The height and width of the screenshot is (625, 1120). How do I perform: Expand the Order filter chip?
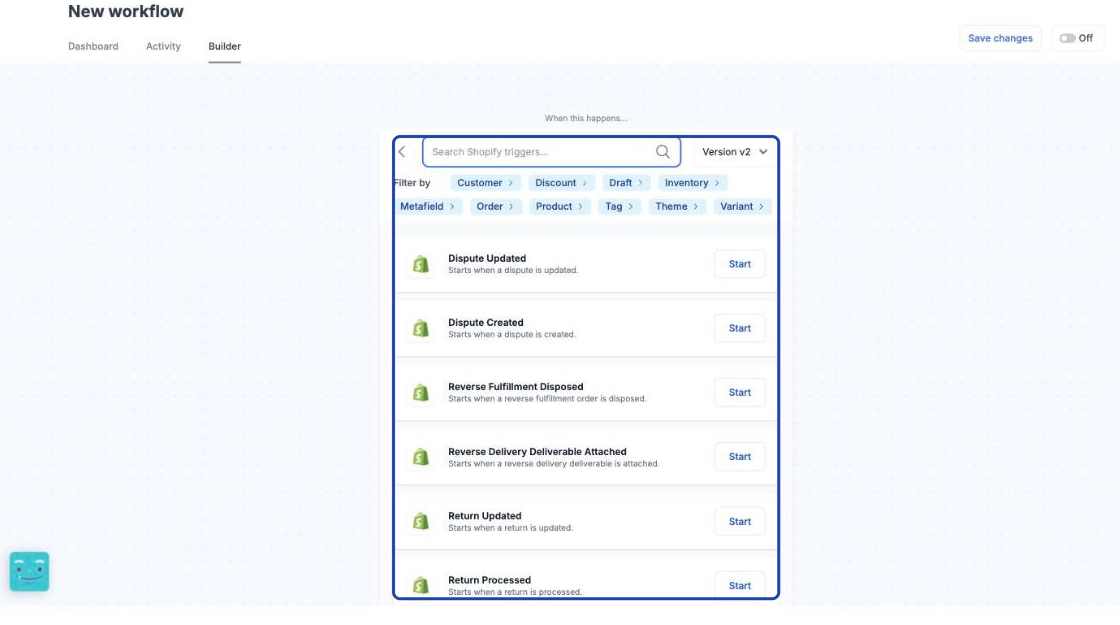pos(495,206)
